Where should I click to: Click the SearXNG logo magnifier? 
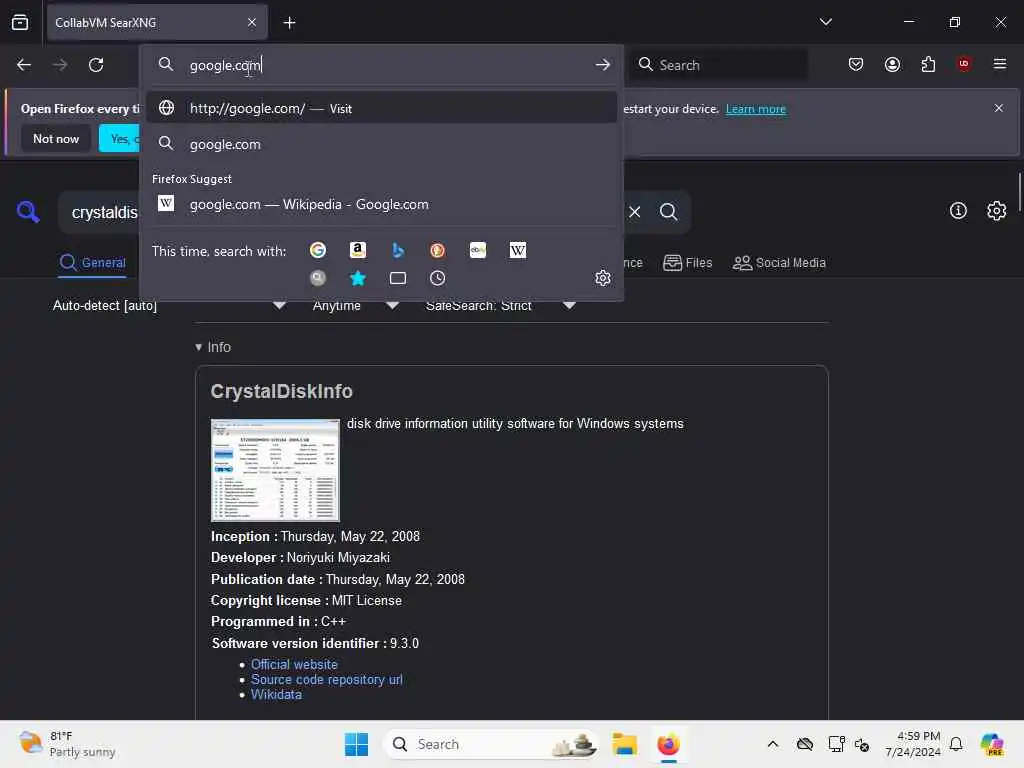[28, 212]
